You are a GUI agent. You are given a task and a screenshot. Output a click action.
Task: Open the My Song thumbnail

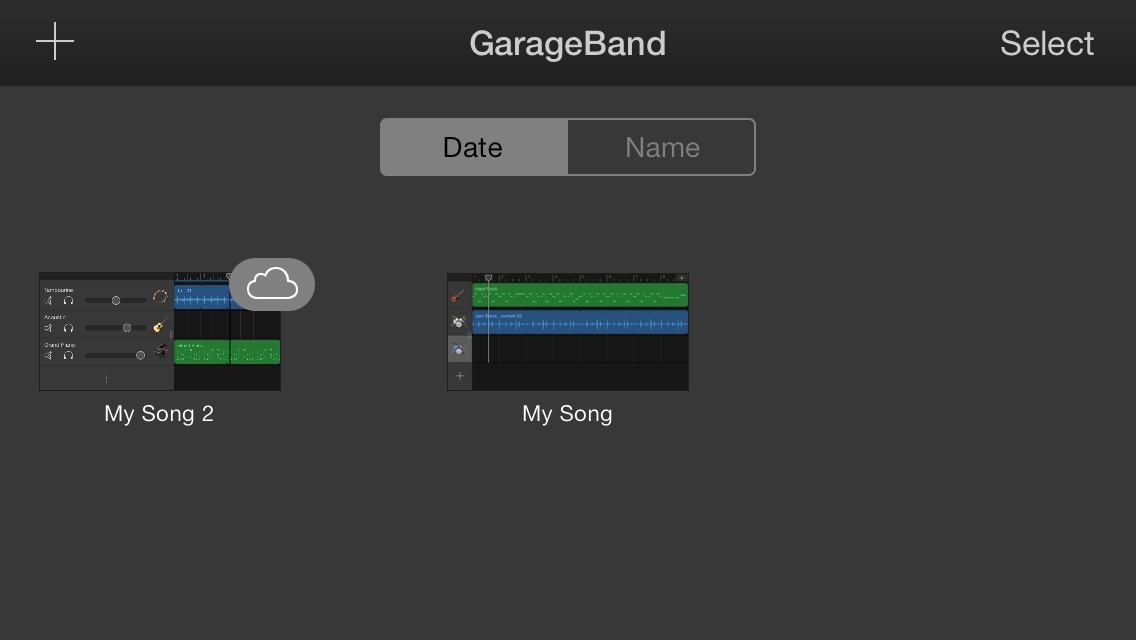coord(568,331)
